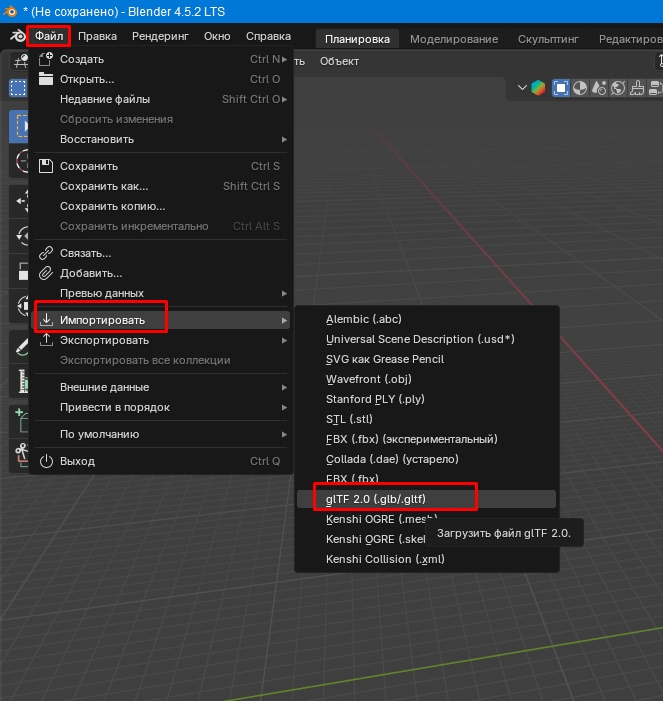Click the Blender logo menu icon
The image size is (663, 701).
coord(18,36)
